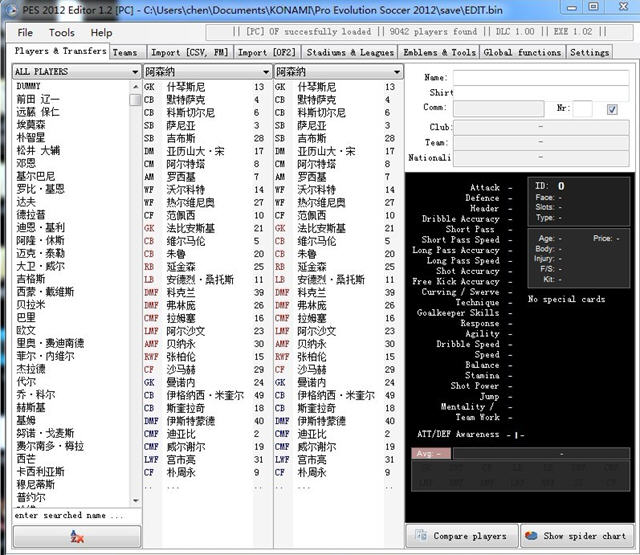This screenshot has height=555, width=640.
Task: Click player list scrollbar down arrow
Action: [136, 501]
